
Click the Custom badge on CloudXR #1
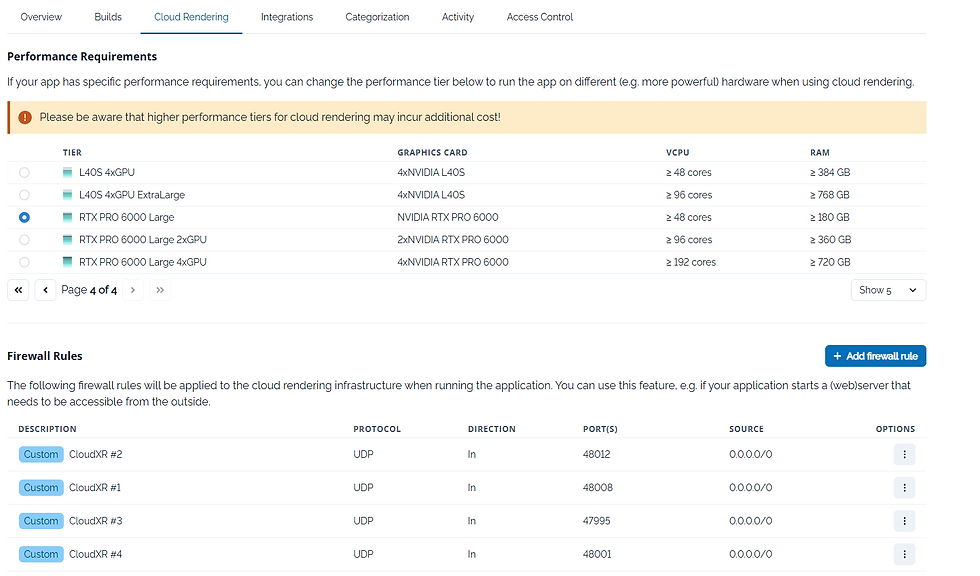point(41,487)
